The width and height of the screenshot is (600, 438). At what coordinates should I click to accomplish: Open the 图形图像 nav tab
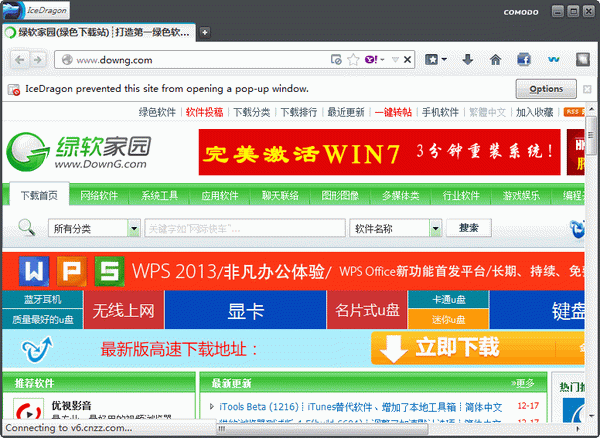340,195
